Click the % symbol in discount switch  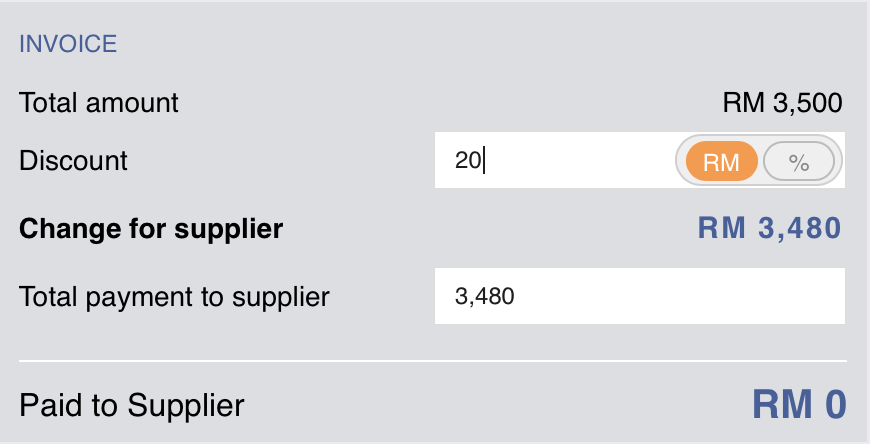pos(798,160)
